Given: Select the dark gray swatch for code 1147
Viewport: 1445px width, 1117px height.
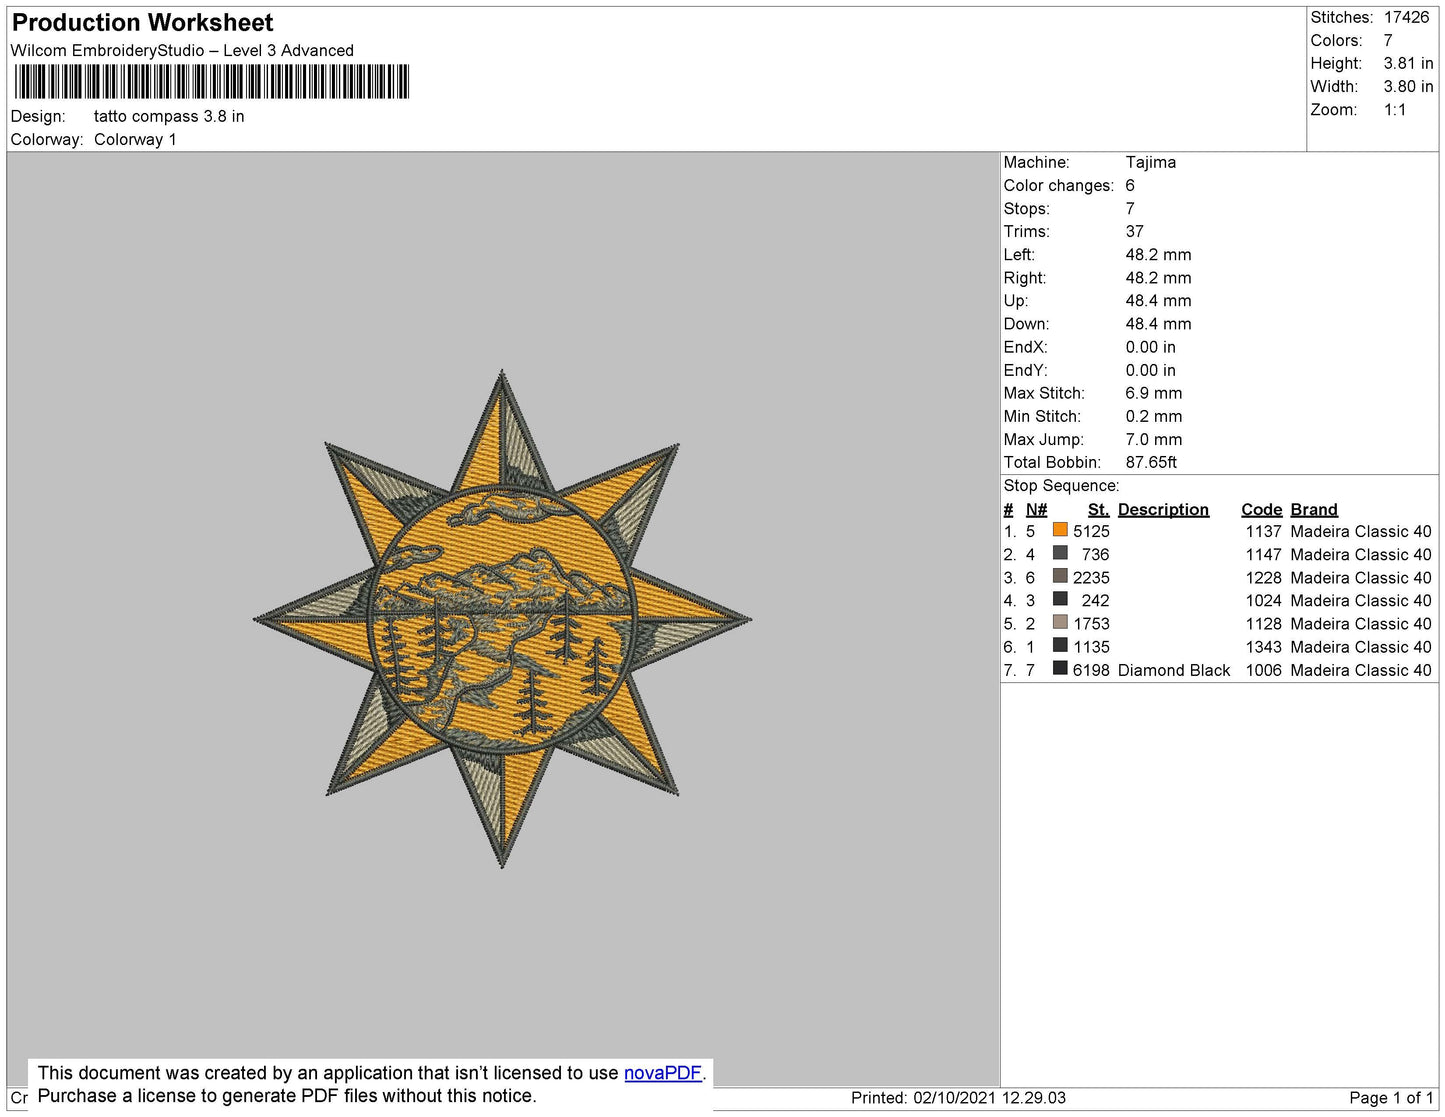Looking at the screenshot, I should 1060,553.
